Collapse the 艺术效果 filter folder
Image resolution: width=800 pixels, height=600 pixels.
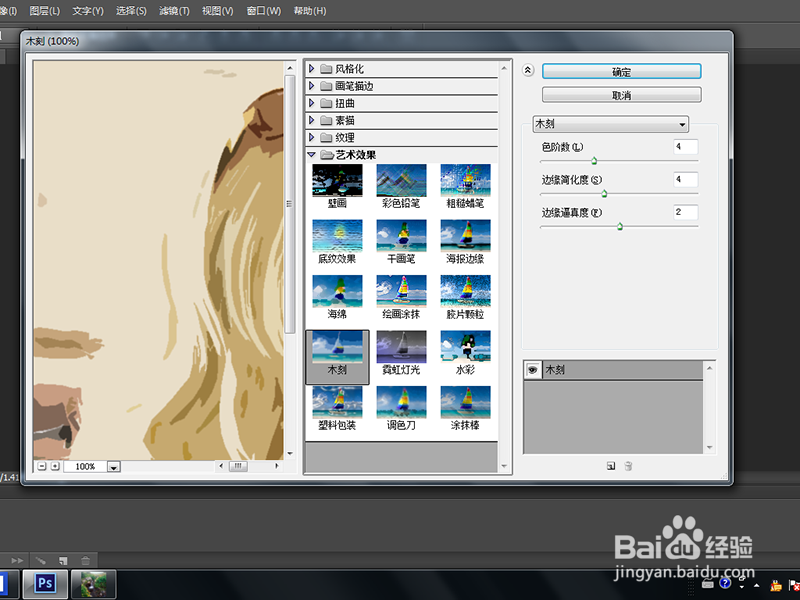(311, 155)
